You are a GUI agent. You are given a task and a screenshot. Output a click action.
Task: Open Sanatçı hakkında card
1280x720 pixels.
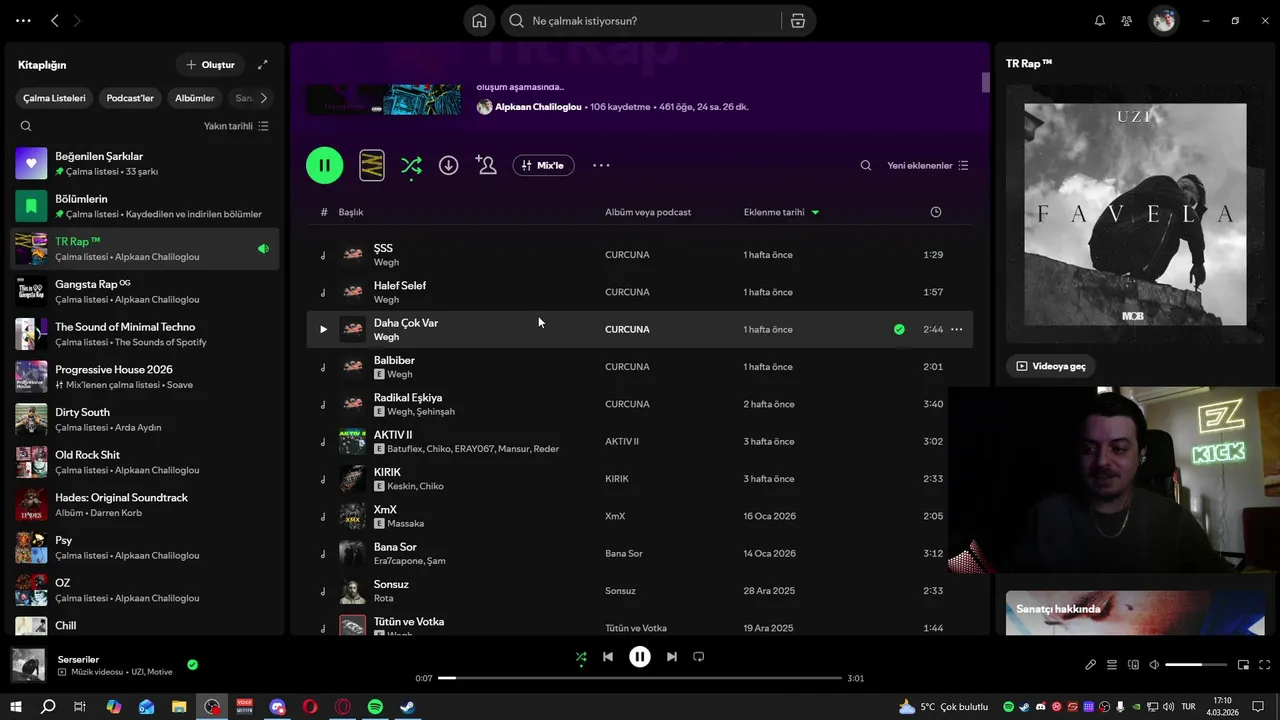tap(1135, 612)
